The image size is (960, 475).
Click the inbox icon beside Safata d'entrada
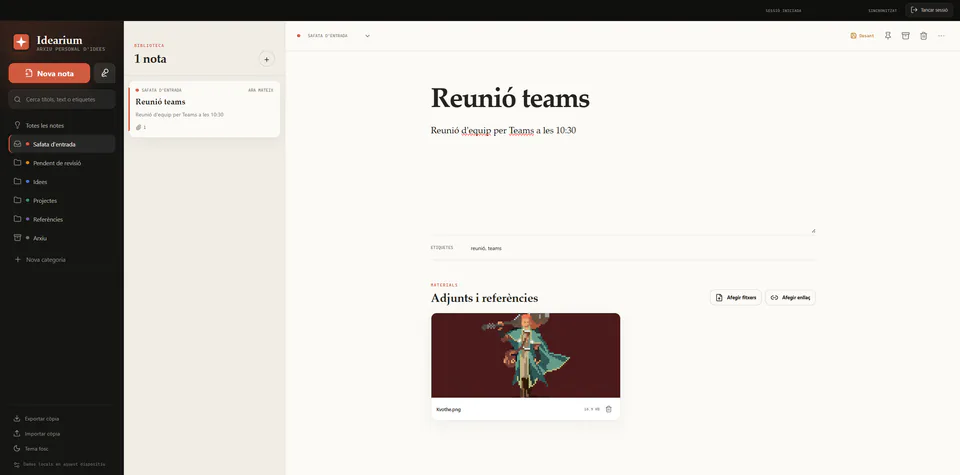point(18,144)
